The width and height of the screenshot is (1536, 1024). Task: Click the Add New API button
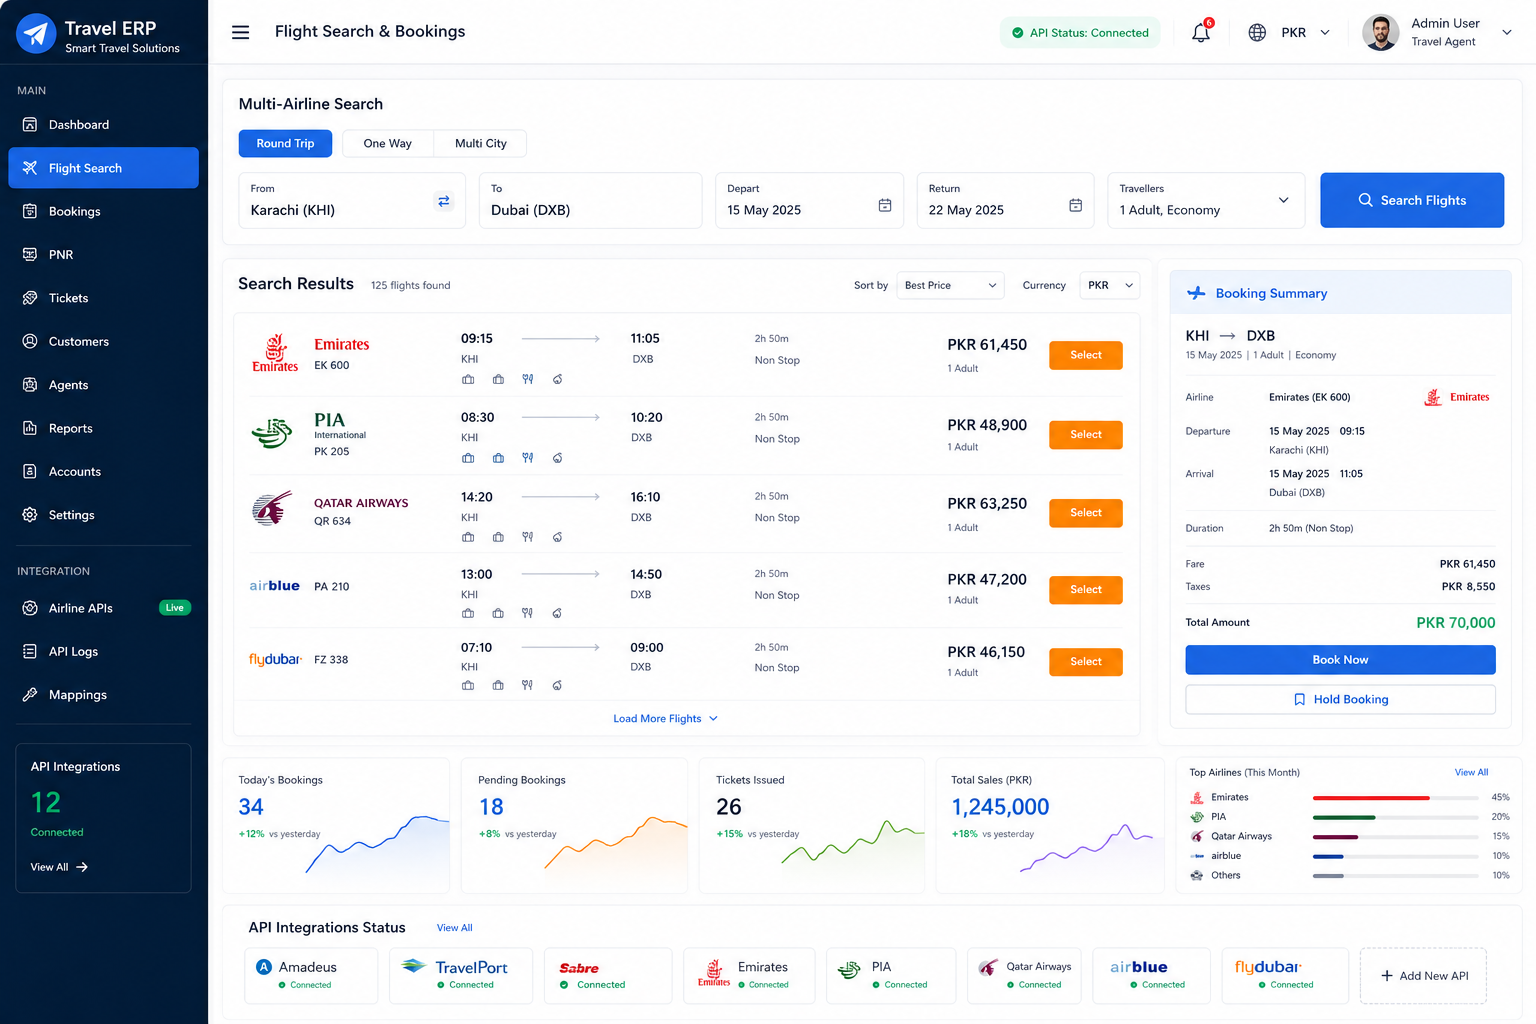pyautogui.click(x=1423, y=976)
